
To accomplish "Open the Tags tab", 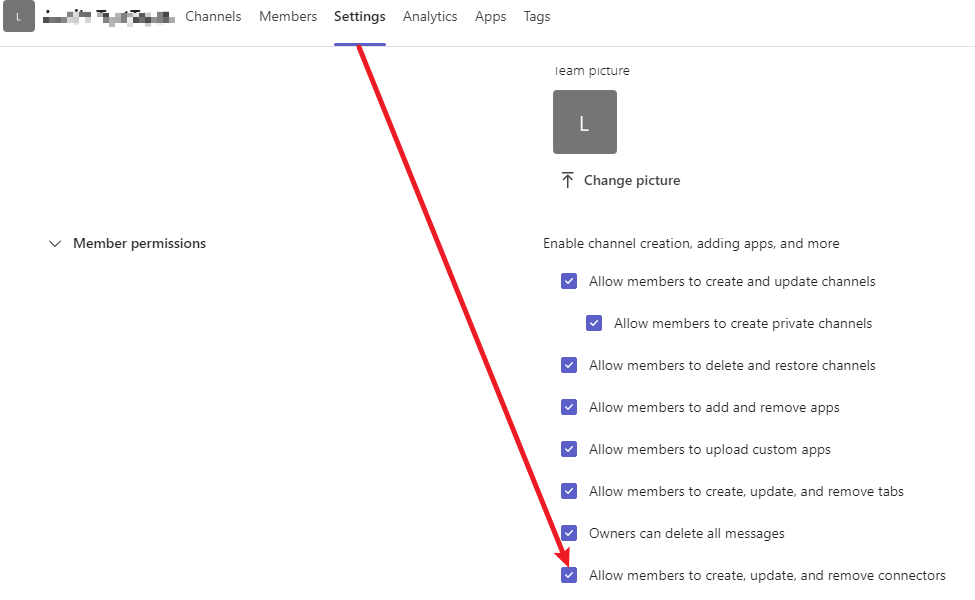I will click(537, 17).
